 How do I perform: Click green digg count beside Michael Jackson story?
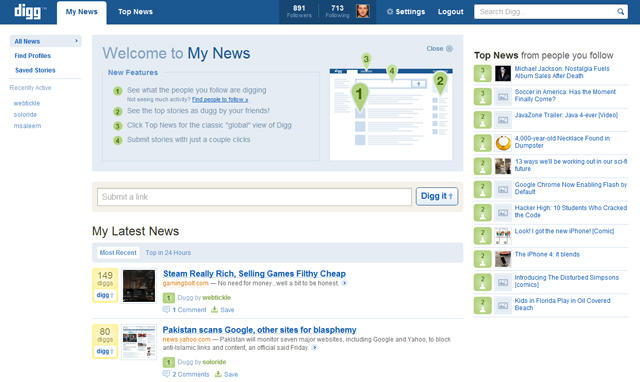click(482, 73)
